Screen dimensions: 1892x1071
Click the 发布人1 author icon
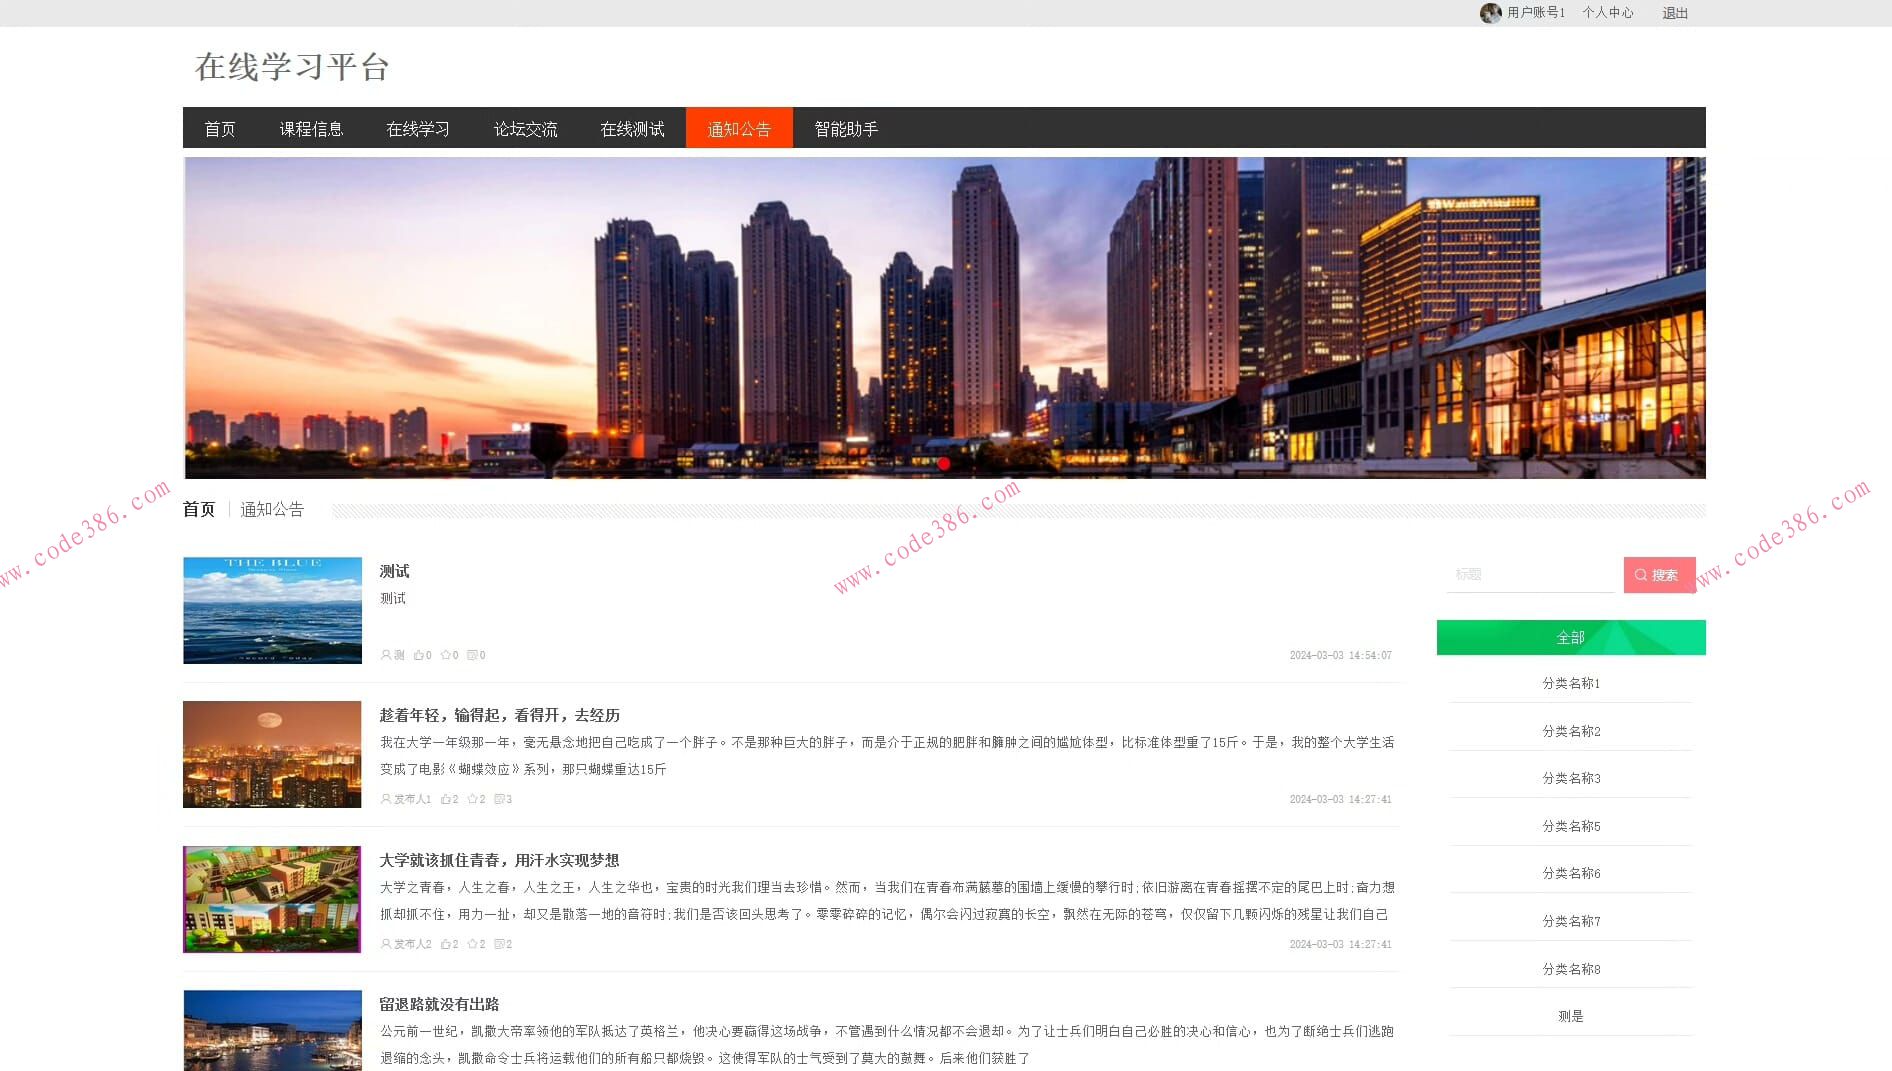[x=386, y=799]
